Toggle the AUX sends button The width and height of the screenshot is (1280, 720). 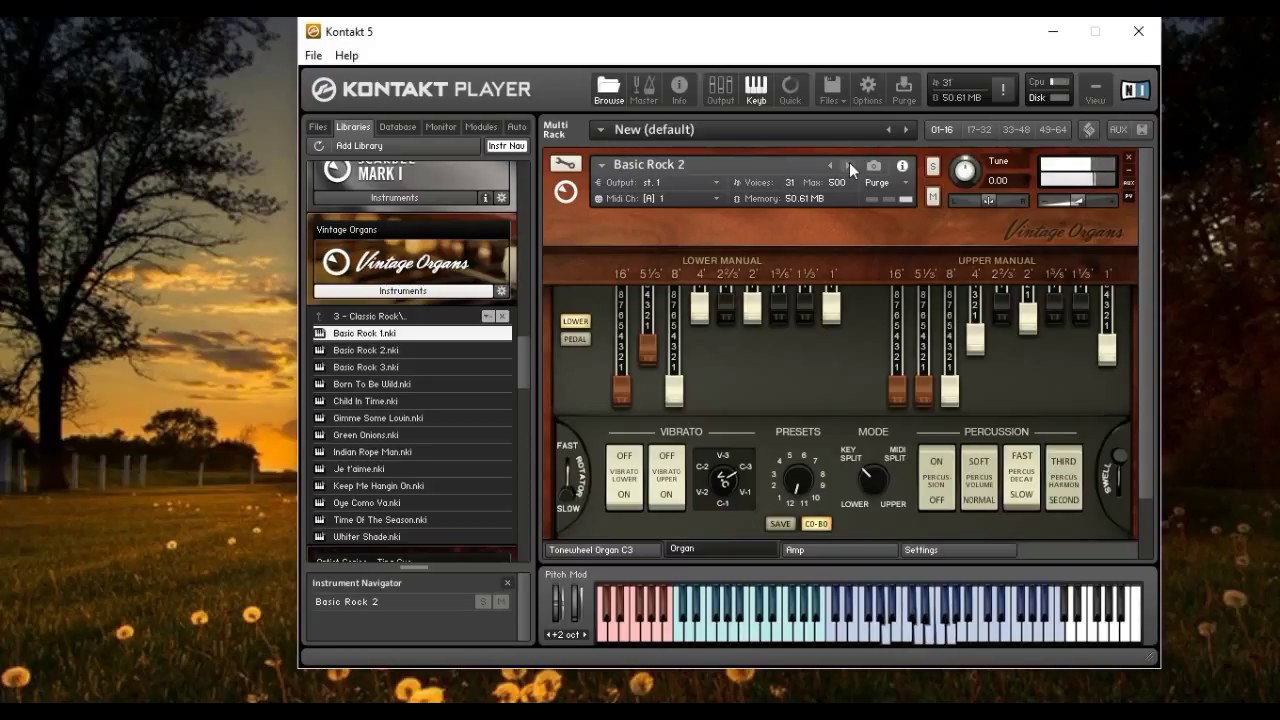1118,130
